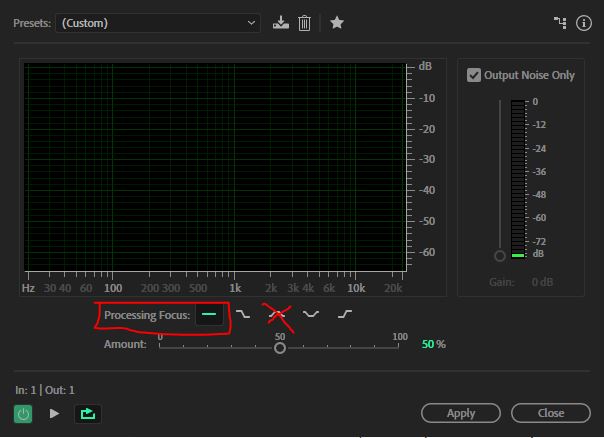604x438 pixels.
Task: Click the frequency spectrum graph display
Action: [215, 168]
